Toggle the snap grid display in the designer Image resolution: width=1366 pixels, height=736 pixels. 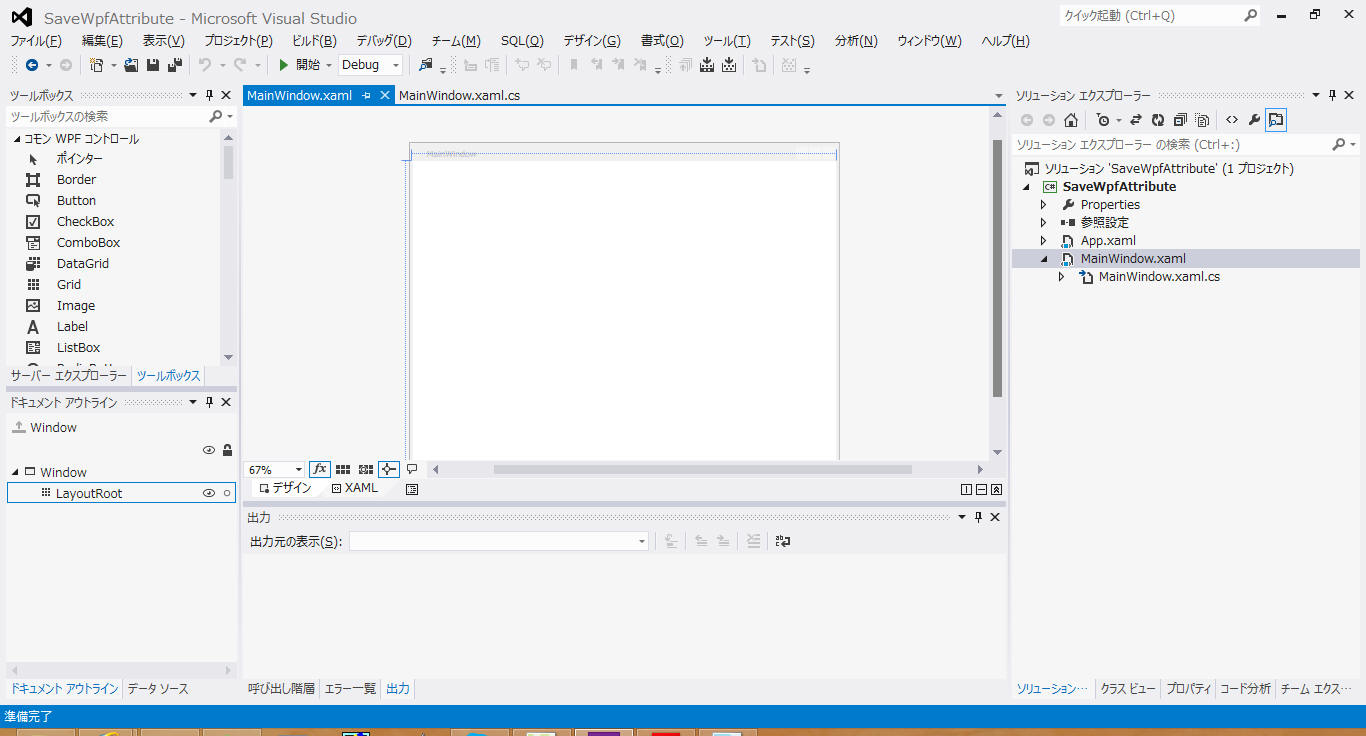click(x=343, y=469)
